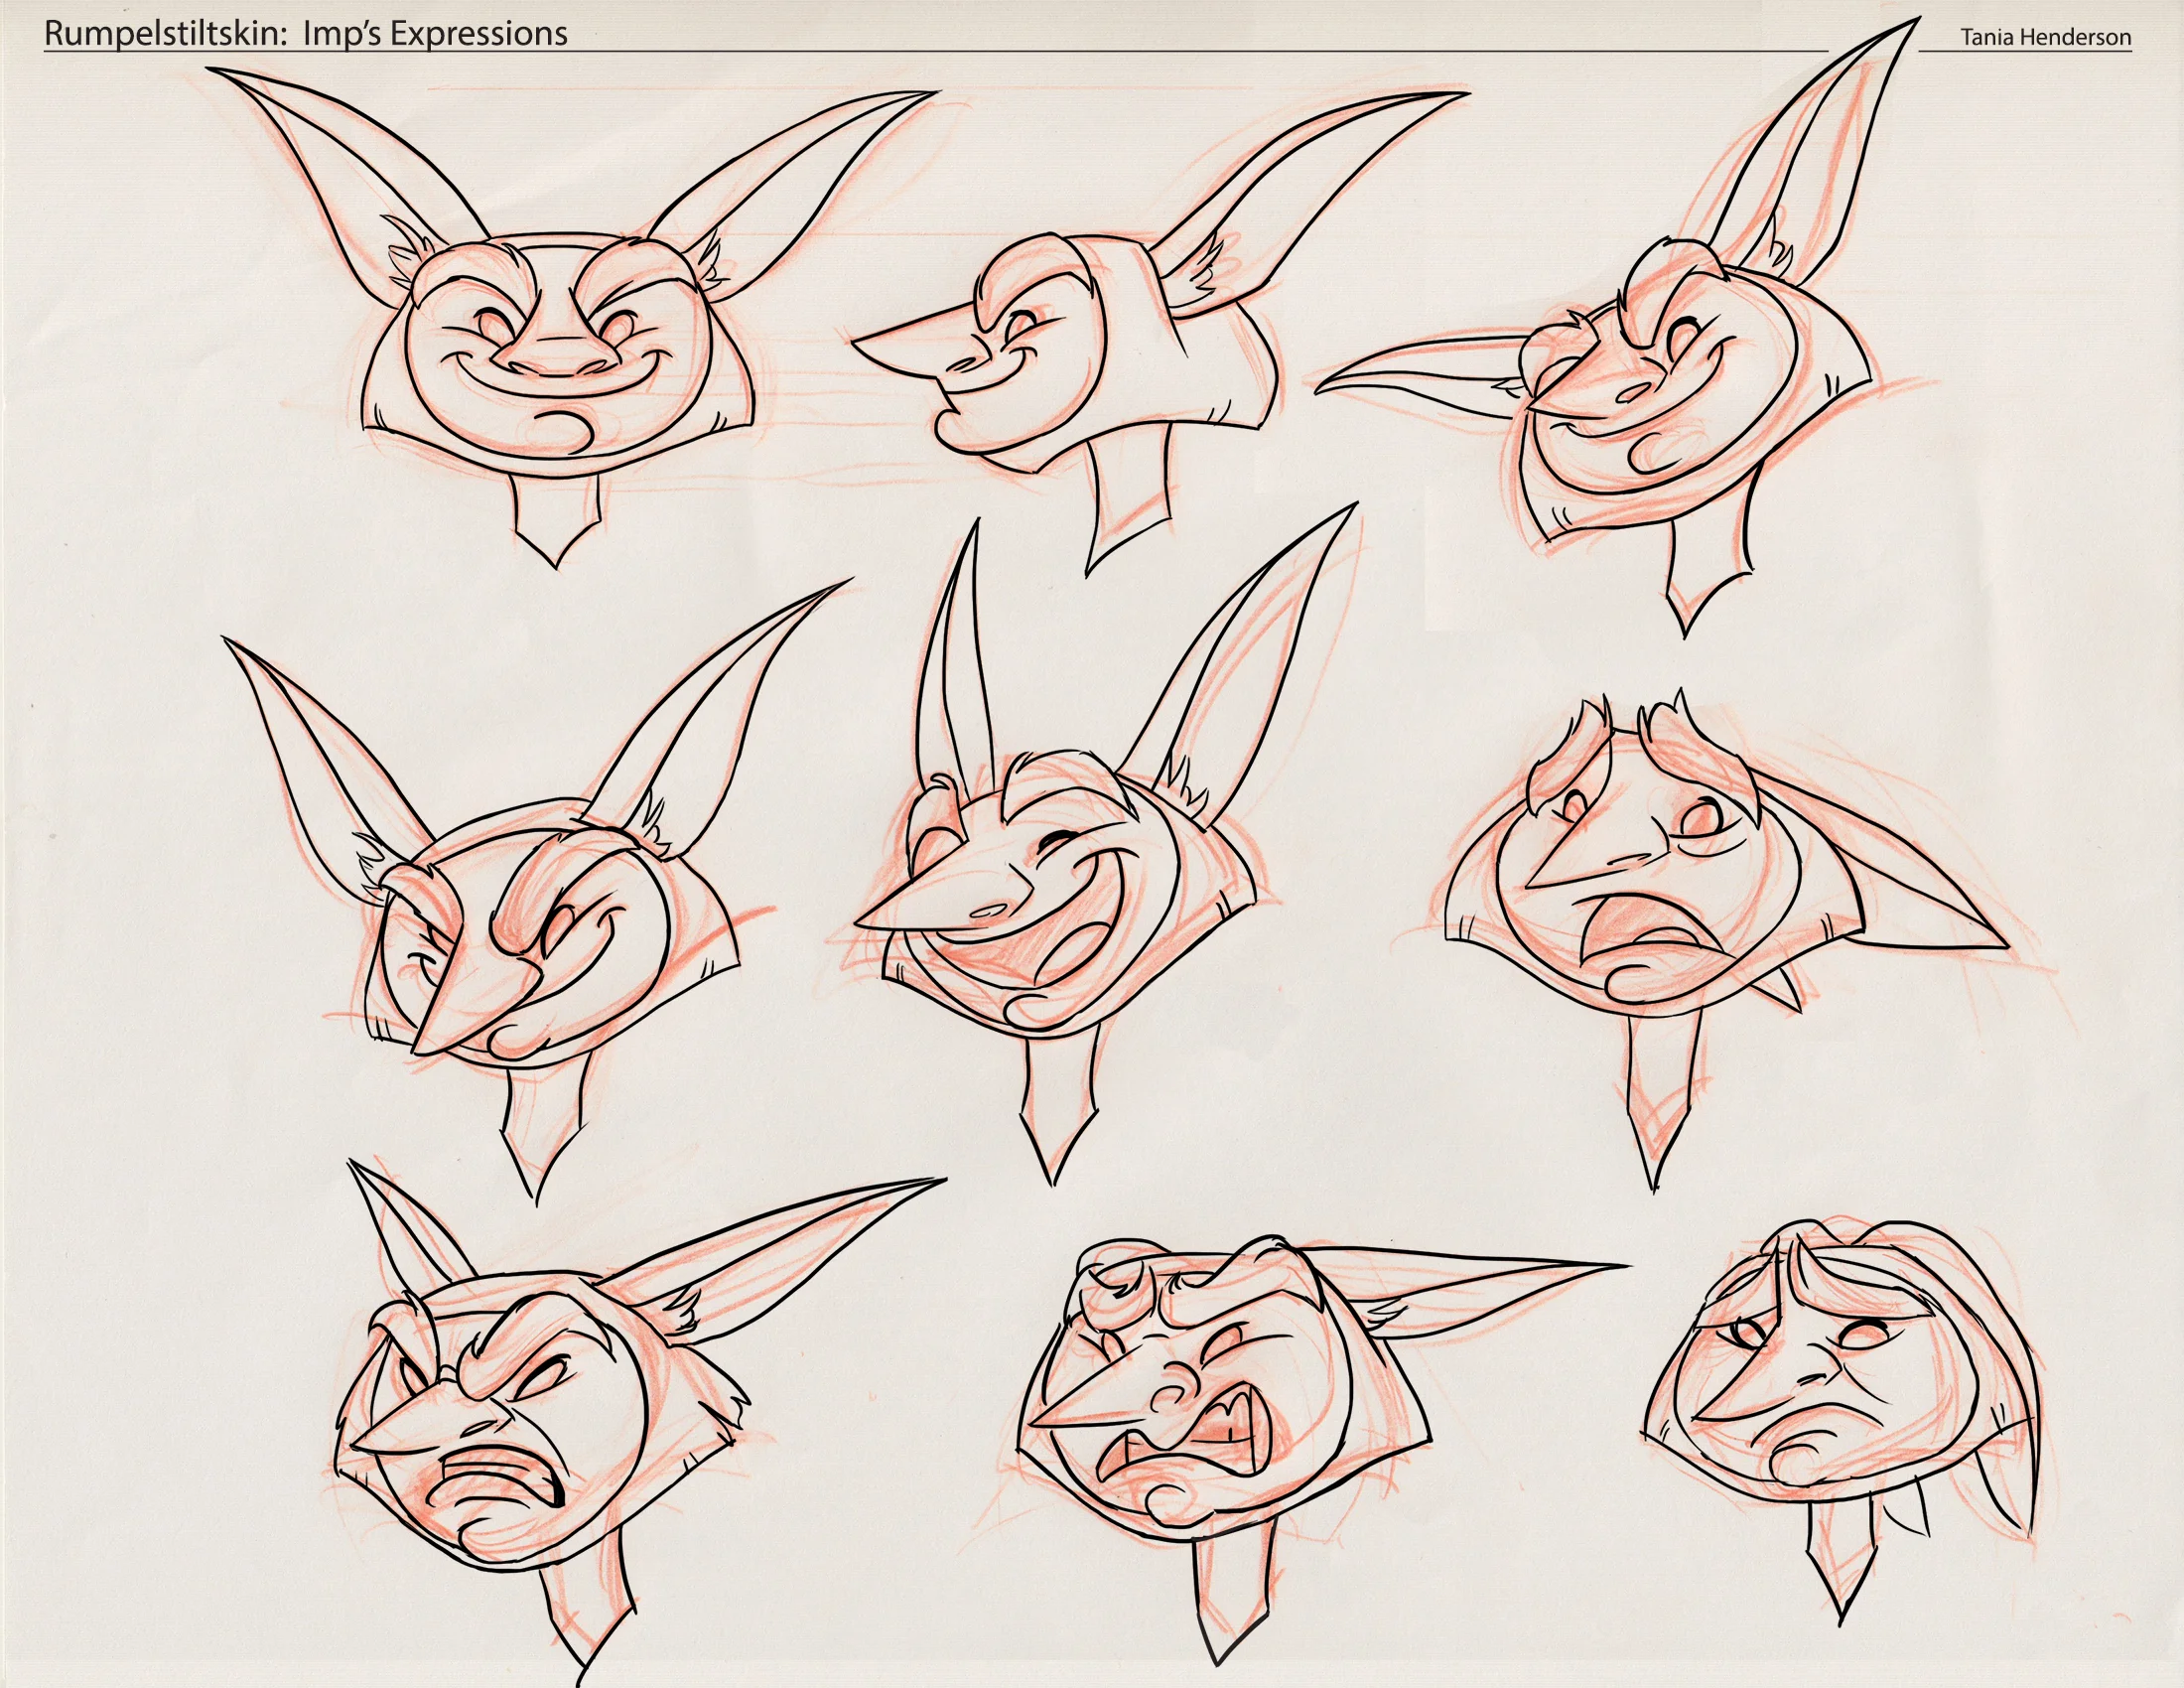Select the side-profile smiling imp sketch
Screen dimensions: 2184x1688
tap(1060, 350)
